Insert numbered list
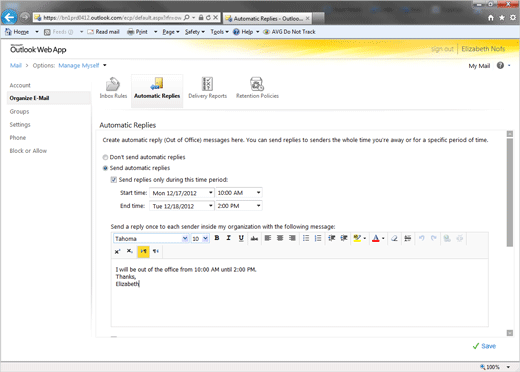The image size is (520, 372). 318,238
